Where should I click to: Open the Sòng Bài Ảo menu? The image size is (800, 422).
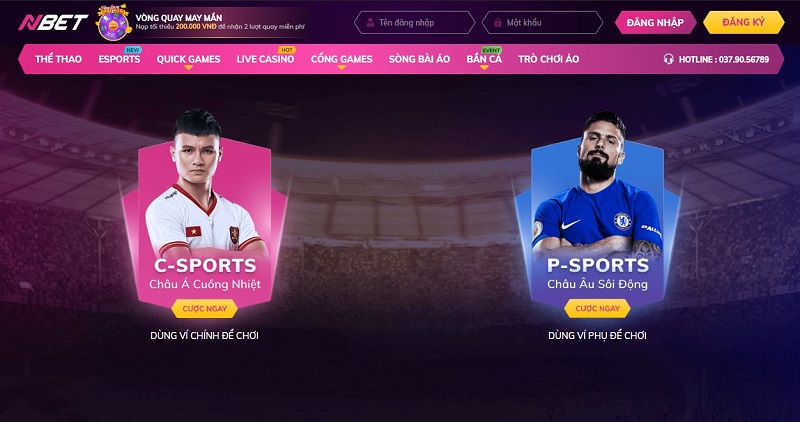point(419,59)
